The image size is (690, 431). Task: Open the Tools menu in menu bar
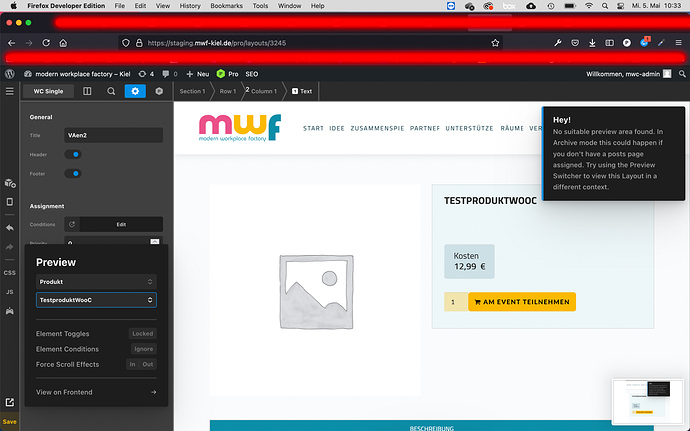click(x=260, y=6)
